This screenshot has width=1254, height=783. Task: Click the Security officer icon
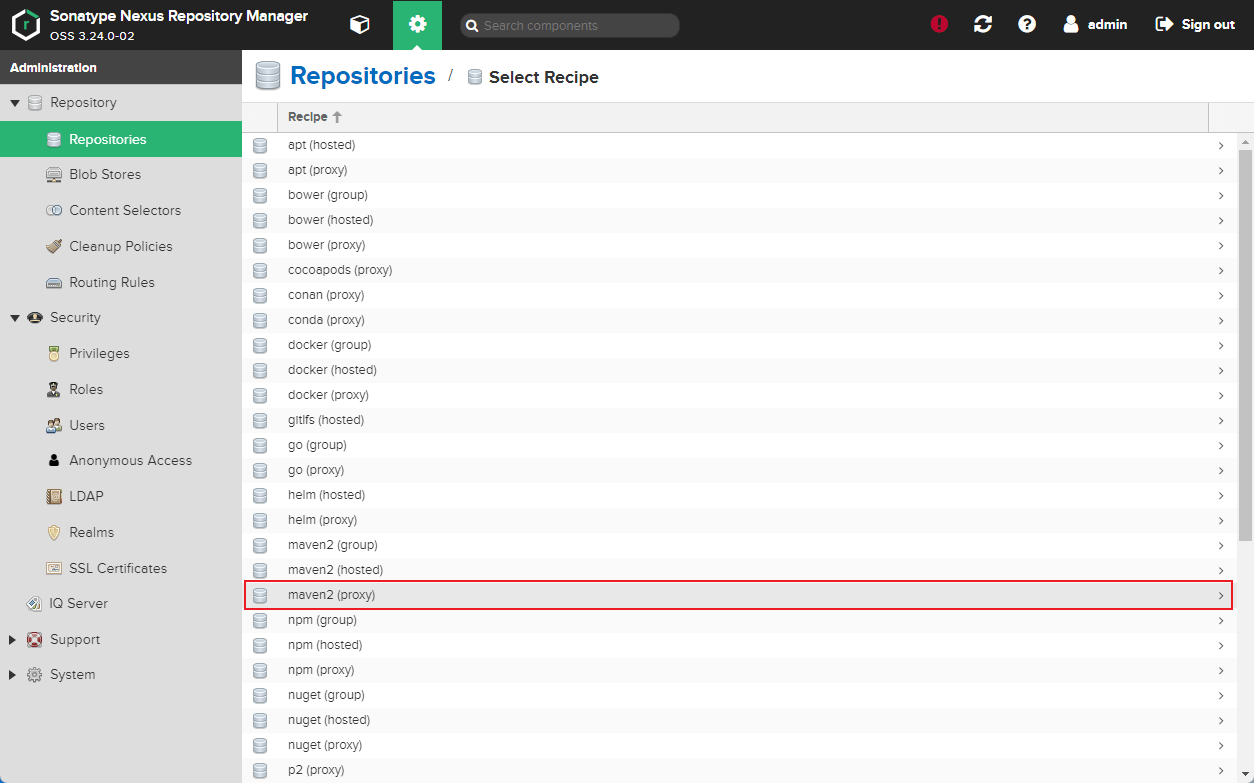click(35, 318)
